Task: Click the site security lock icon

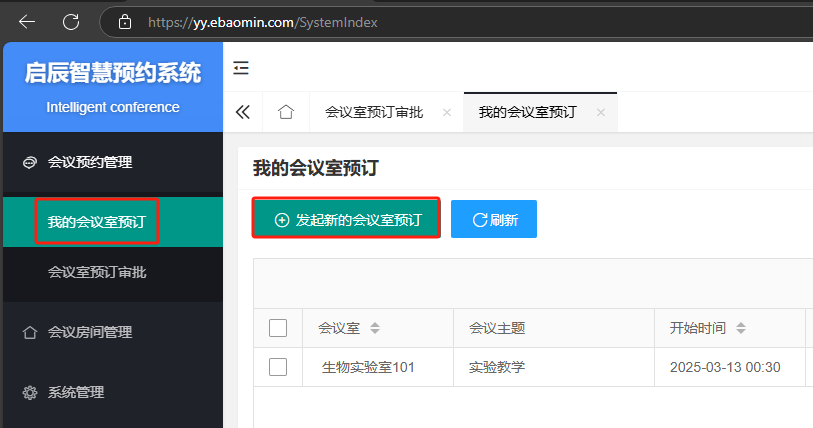Action: coord(124,21)
